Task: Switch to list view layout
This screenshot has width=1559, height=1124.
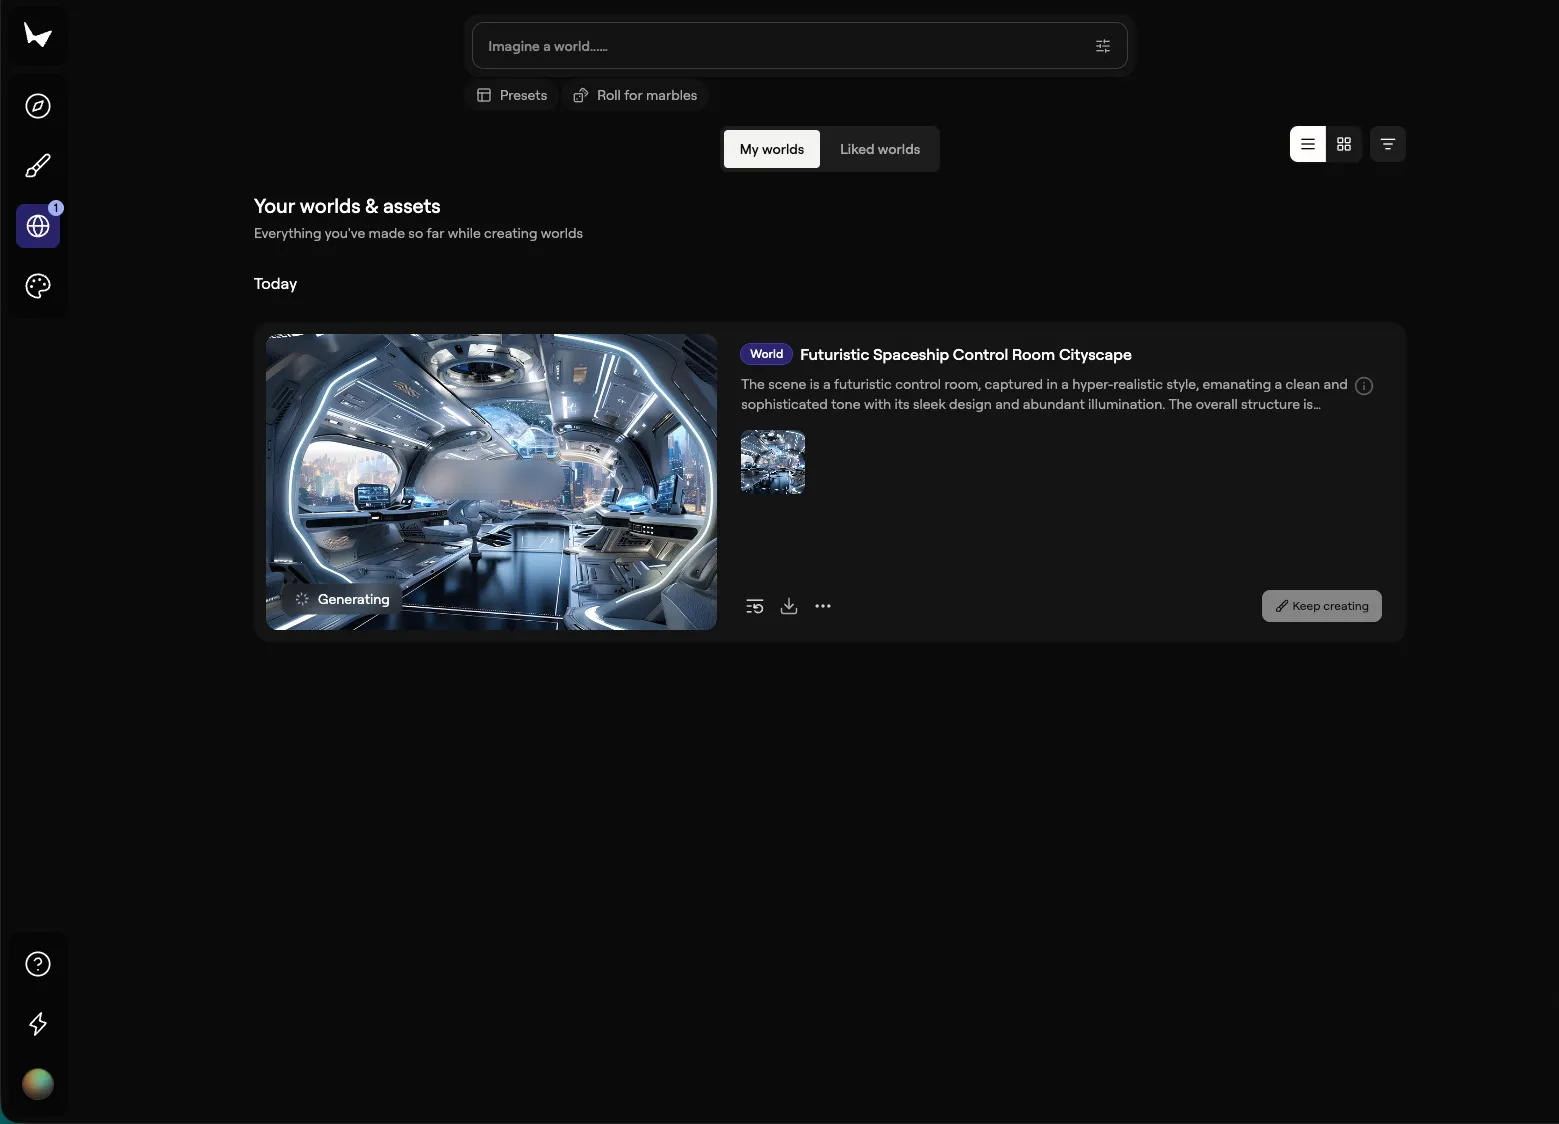Action: coord(1308,144)
